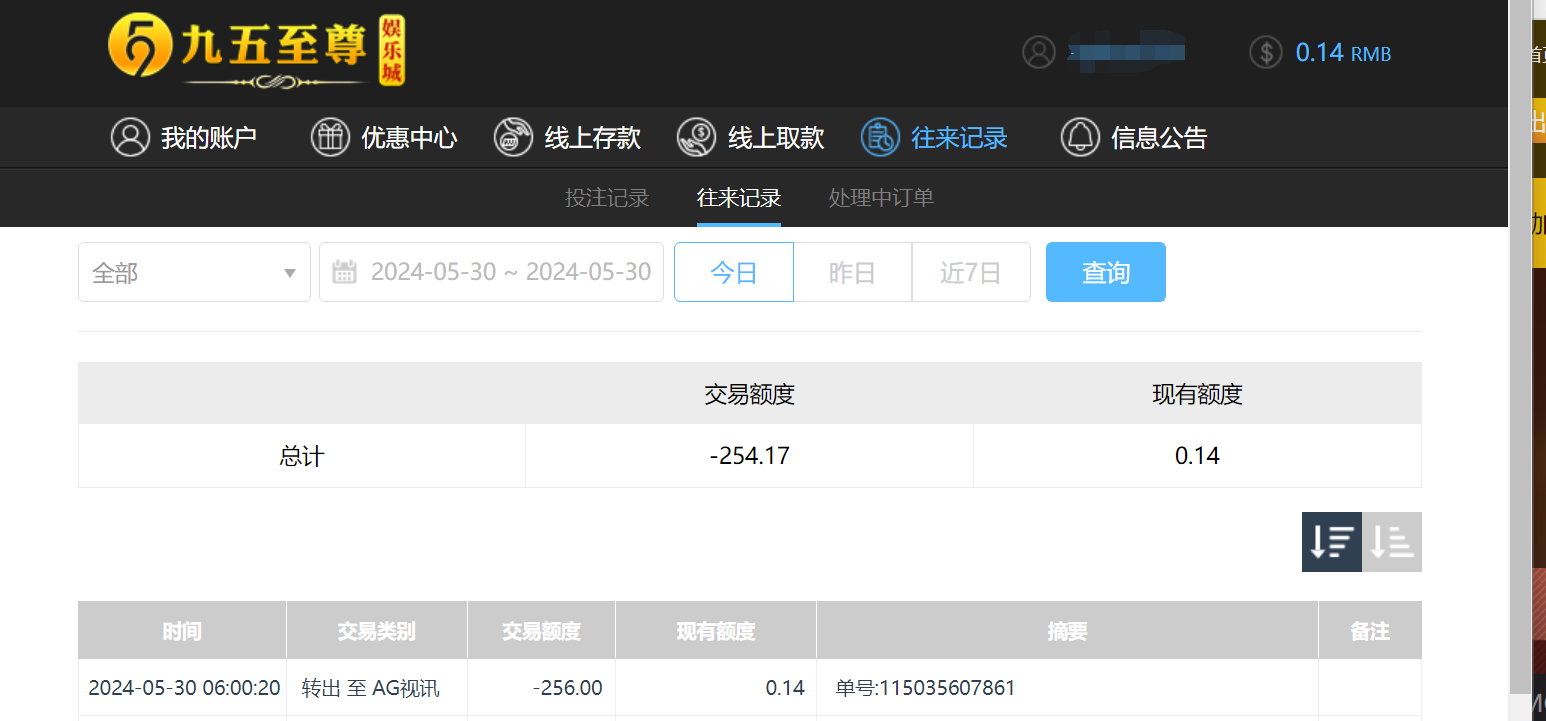This screenshot has height=721, width=1546.
Task: Click the 线上存款 deposit icon
Action: pyautogui.click(x=513, y=137)
